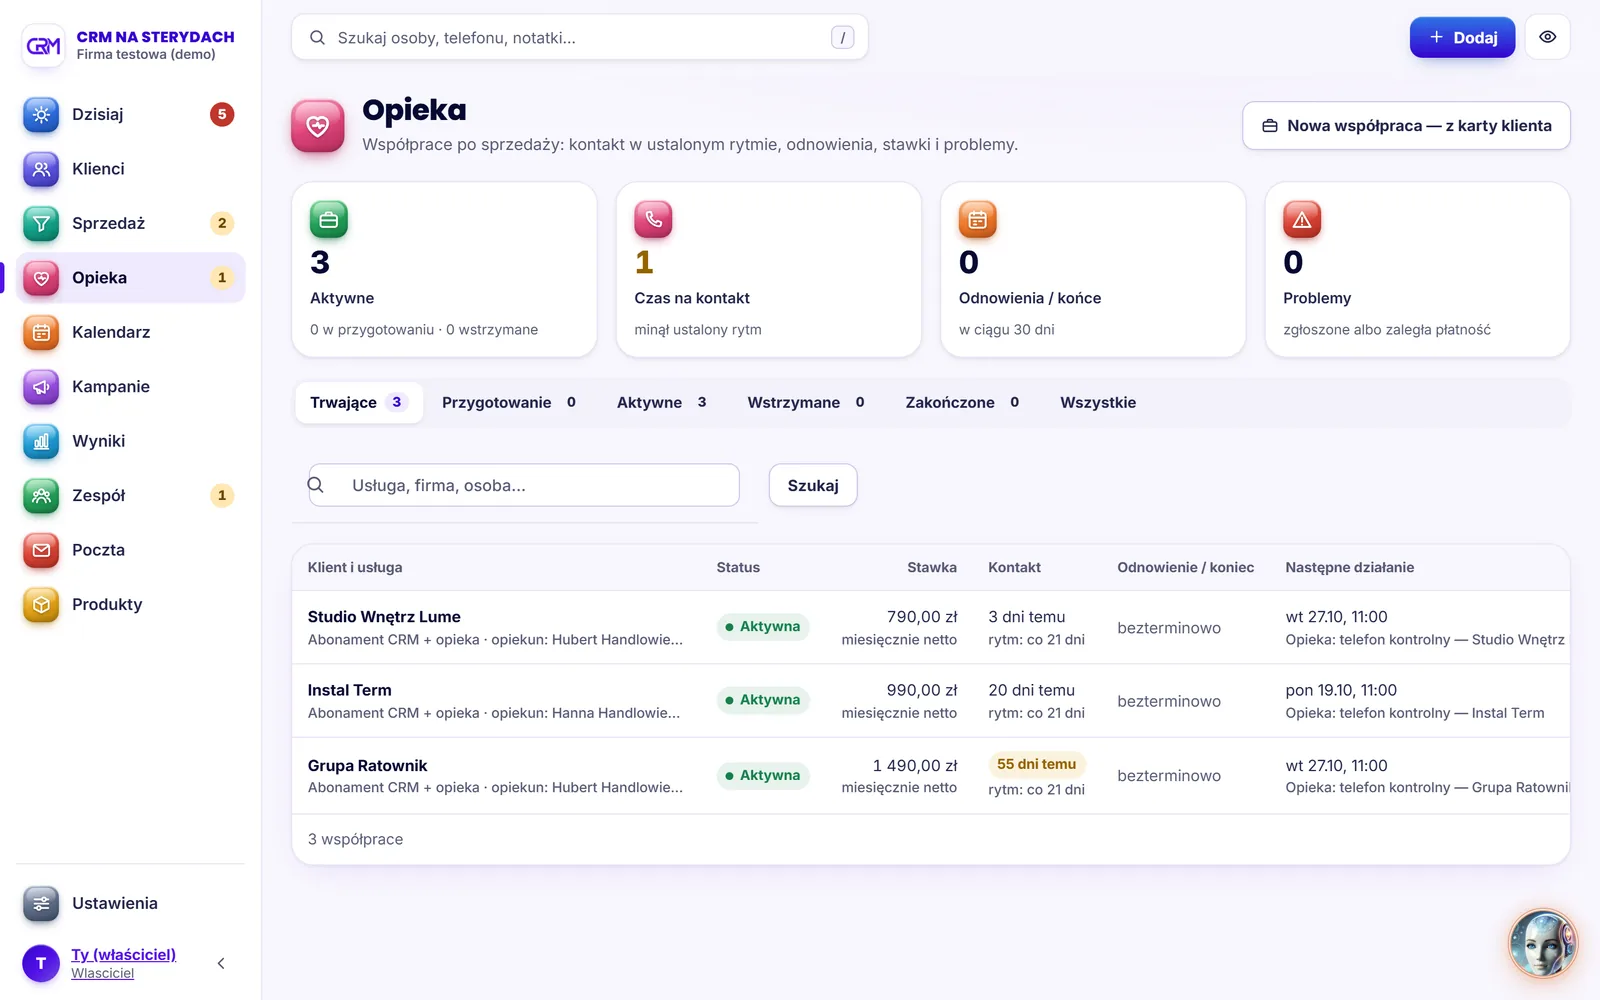The height and width of the screenshot is (1000, 1600).
Task: Click the Czas na kontakt card label
Action: 692,298
